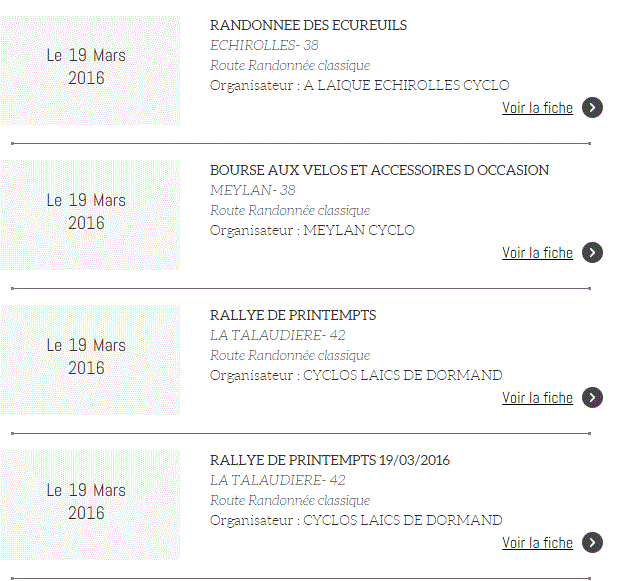
Task: Select the RANDONNEE DES ECUREUILS title
Action: point(308,25)
